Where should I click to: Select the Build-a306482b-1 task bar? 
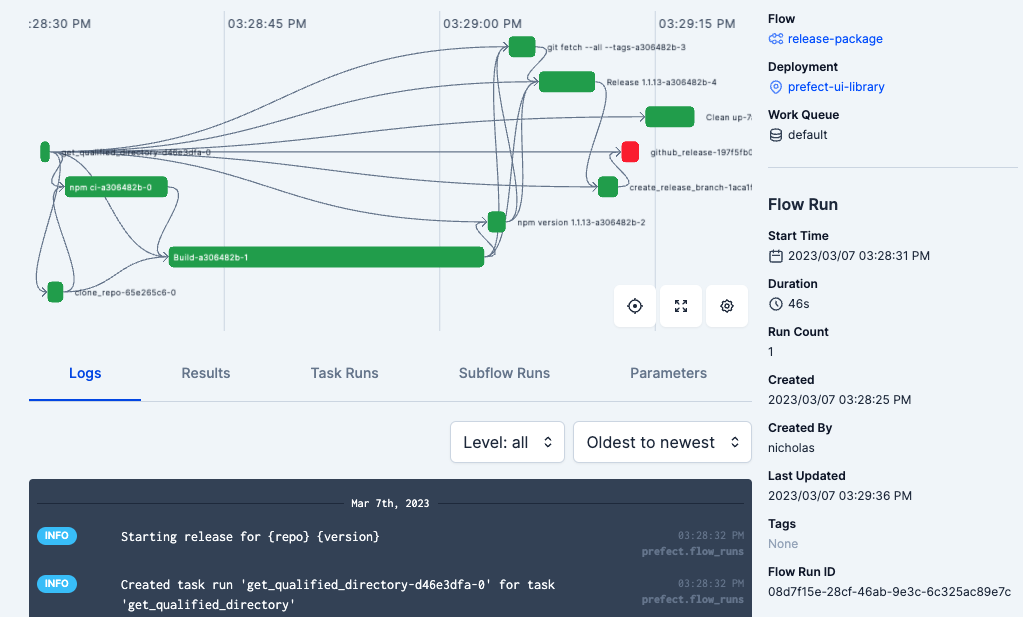click(x=326, y=257)
